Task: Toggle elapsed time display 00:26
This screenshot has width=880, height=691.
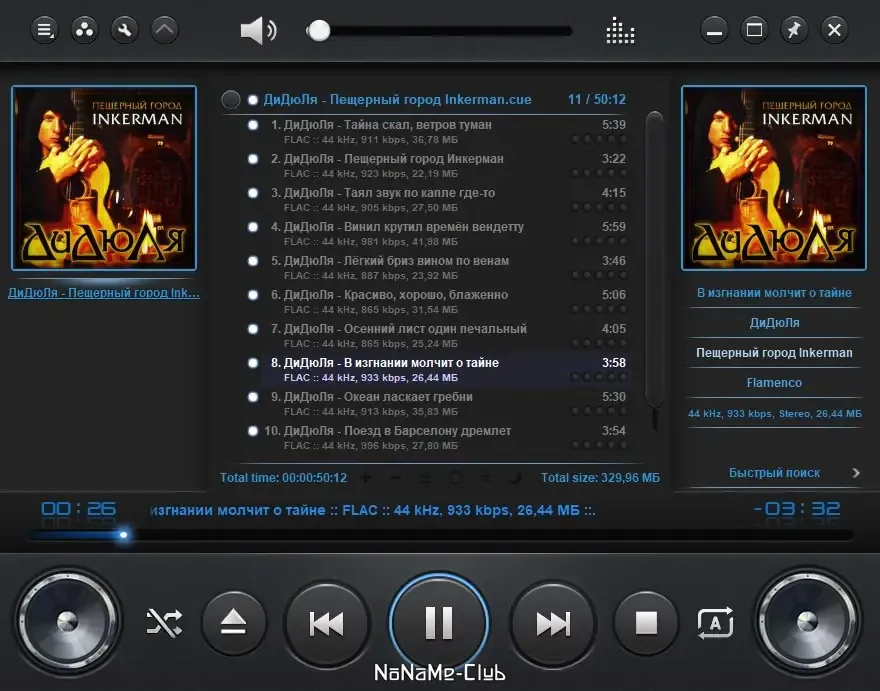Action: pos(79,509)
